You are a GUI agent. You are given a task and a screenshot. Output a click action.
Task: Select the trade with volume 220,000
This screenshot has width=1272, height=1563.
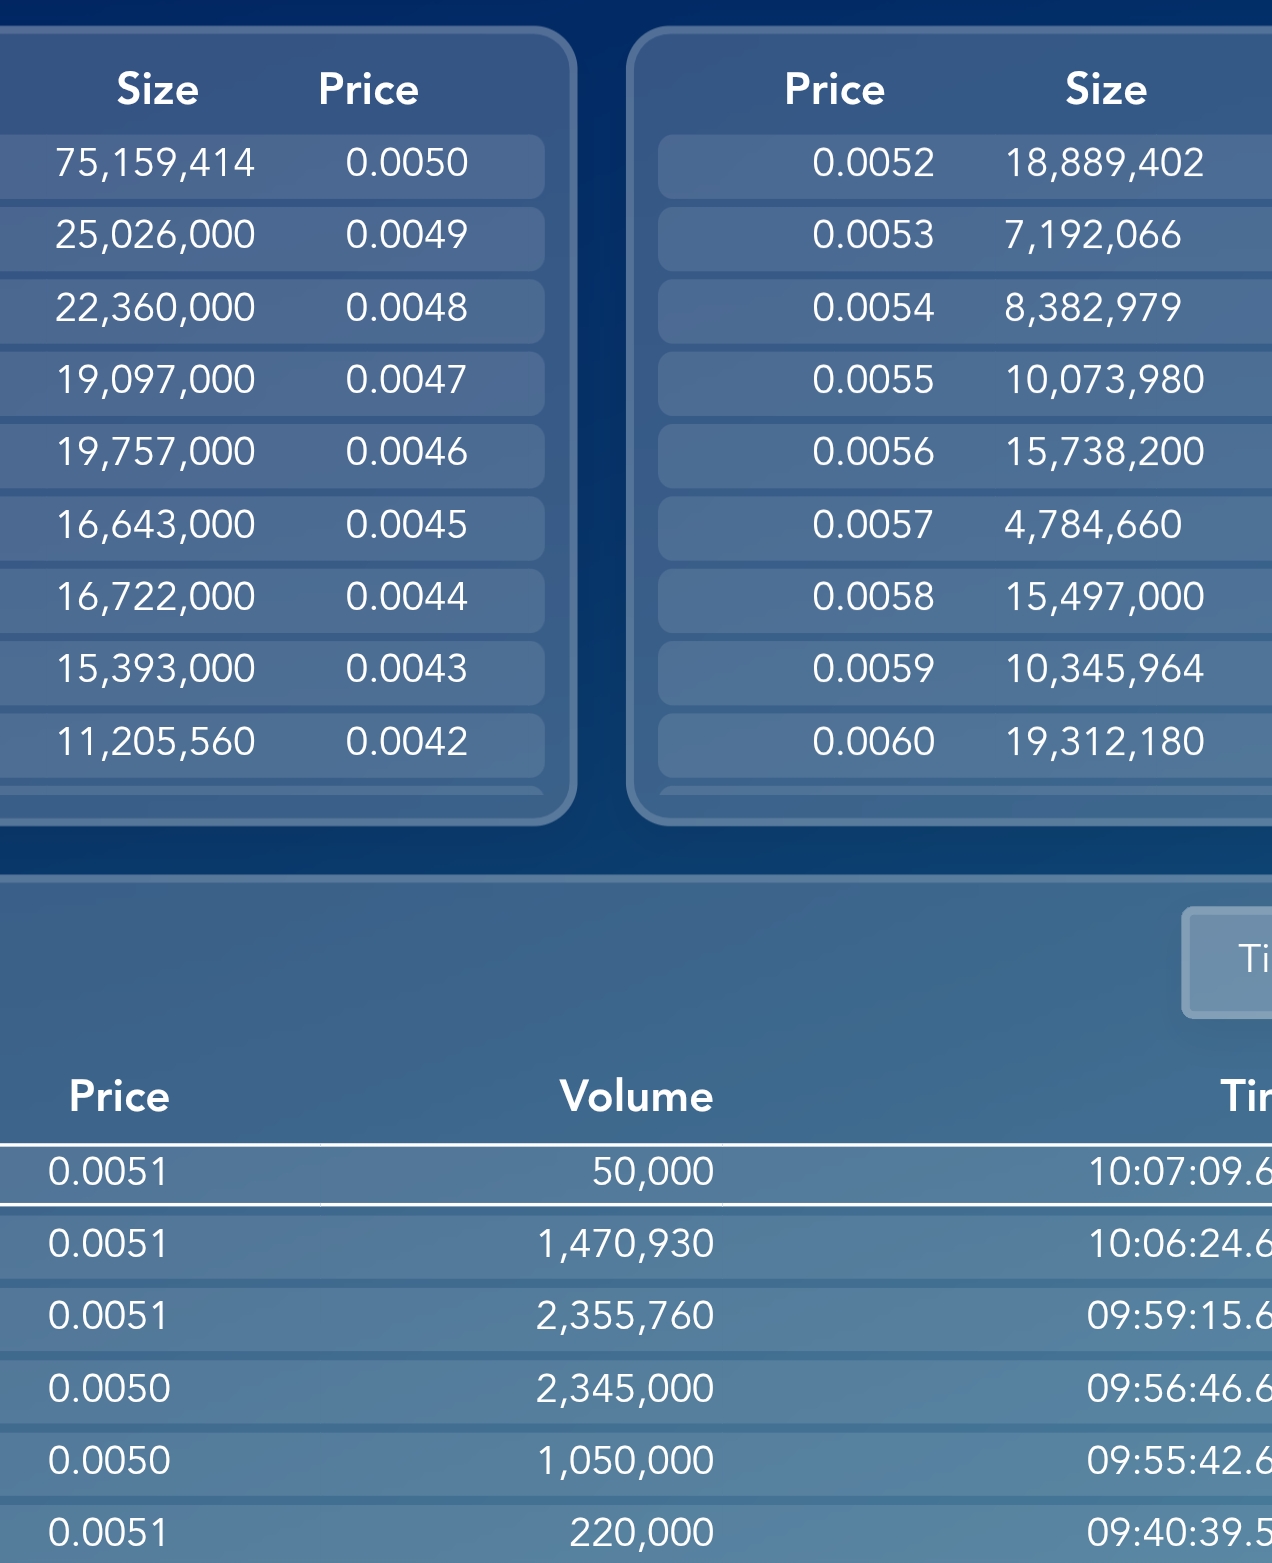click(636, 1533)
